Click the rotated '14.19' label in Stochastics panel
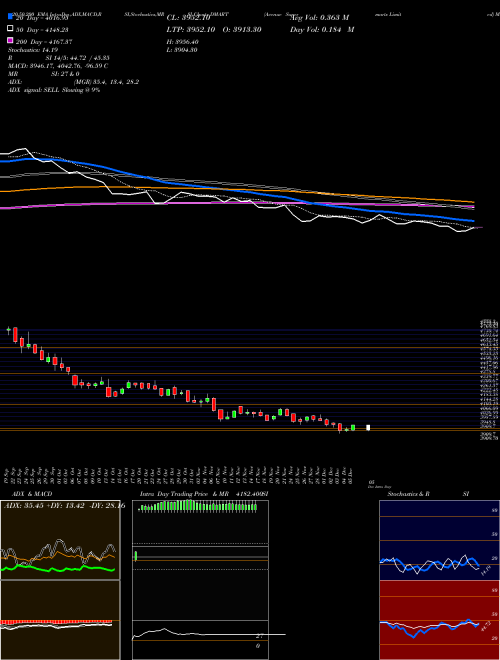This screenshot has height=660, width=500. [486, 570]
